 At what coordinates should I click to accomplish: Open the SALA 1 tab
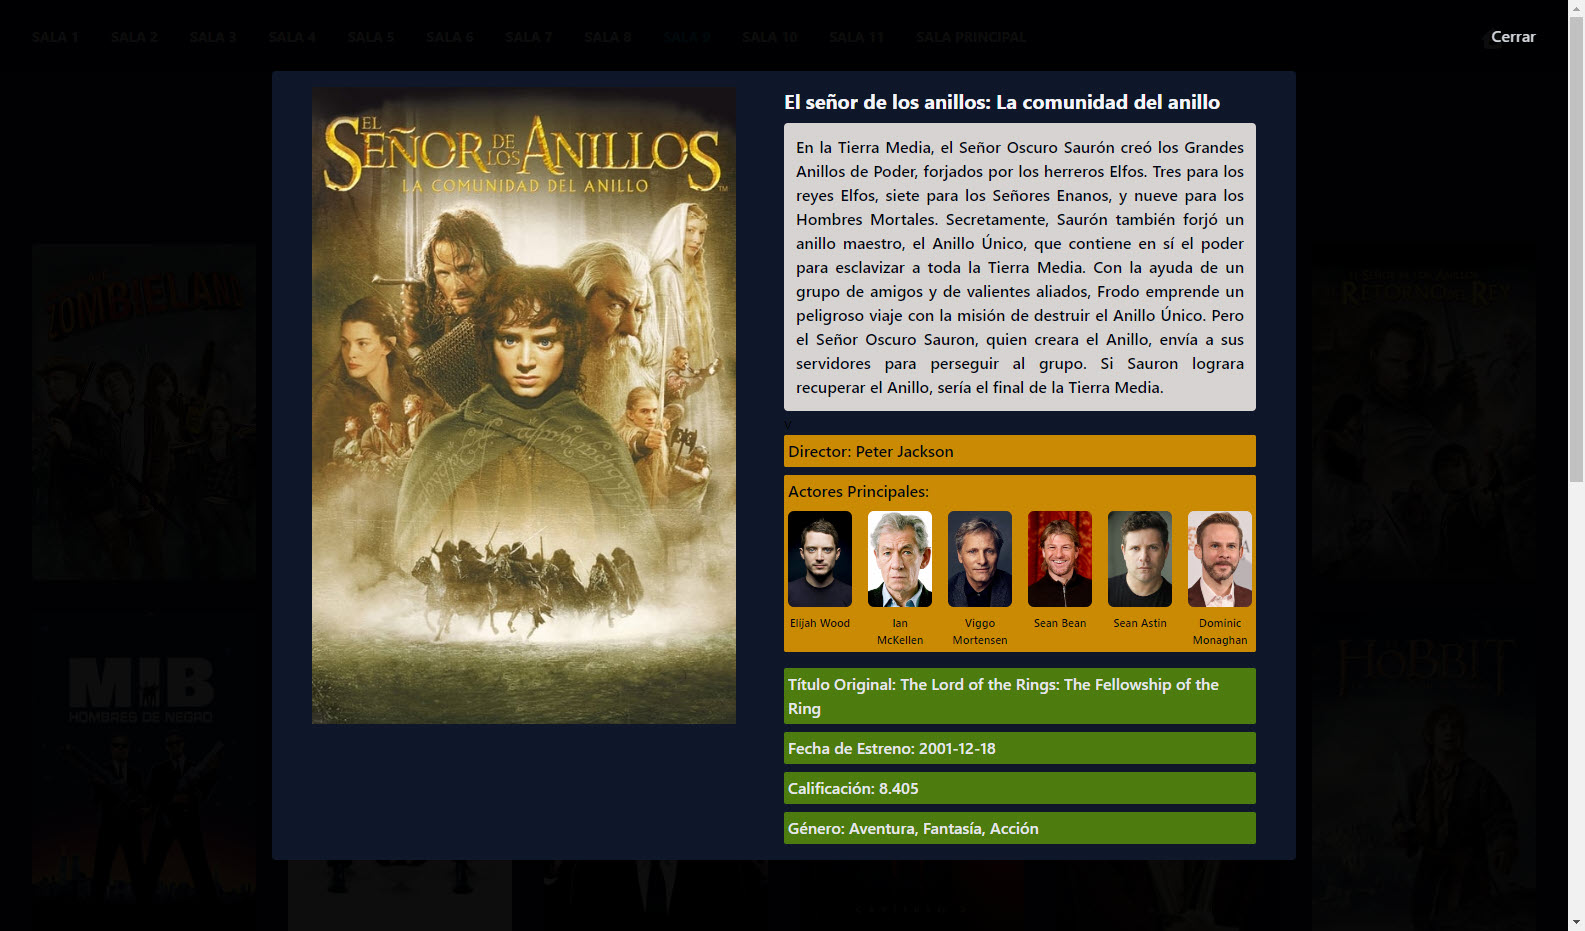55,37
